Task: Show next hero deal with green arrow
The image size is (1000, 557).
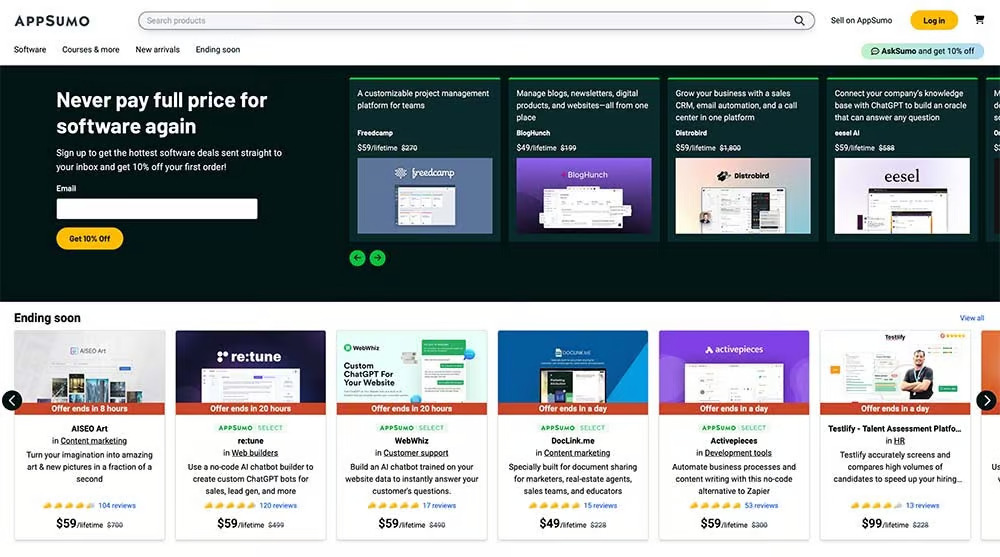Action: (378, 258)
